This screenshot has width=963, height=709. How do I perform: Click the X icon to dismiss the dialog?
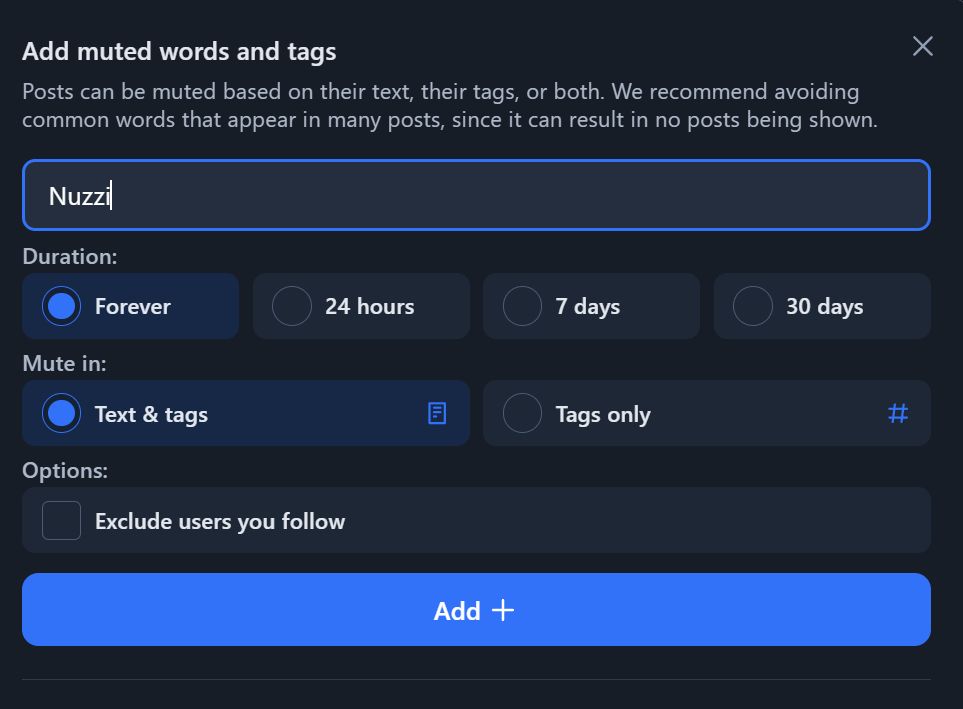click(x=921, y=46)
